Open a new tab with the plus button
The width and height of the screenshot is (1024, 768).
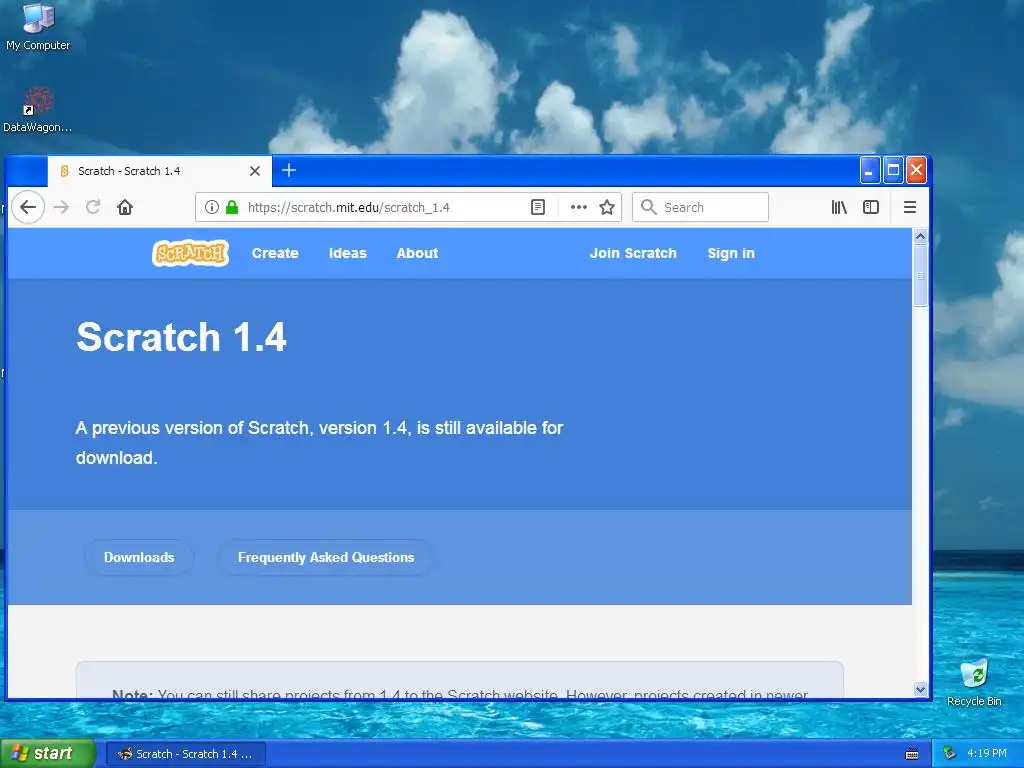pos(289,170)
